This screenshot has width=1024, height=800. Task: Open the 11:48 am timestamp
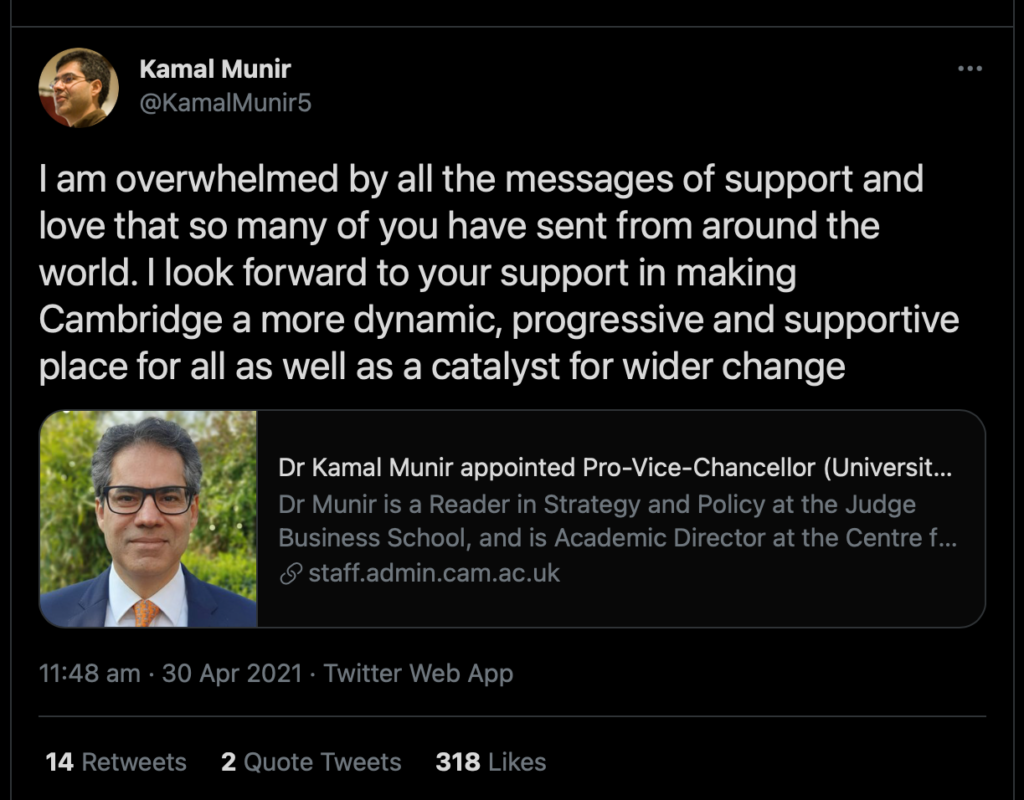click(89, 673)
